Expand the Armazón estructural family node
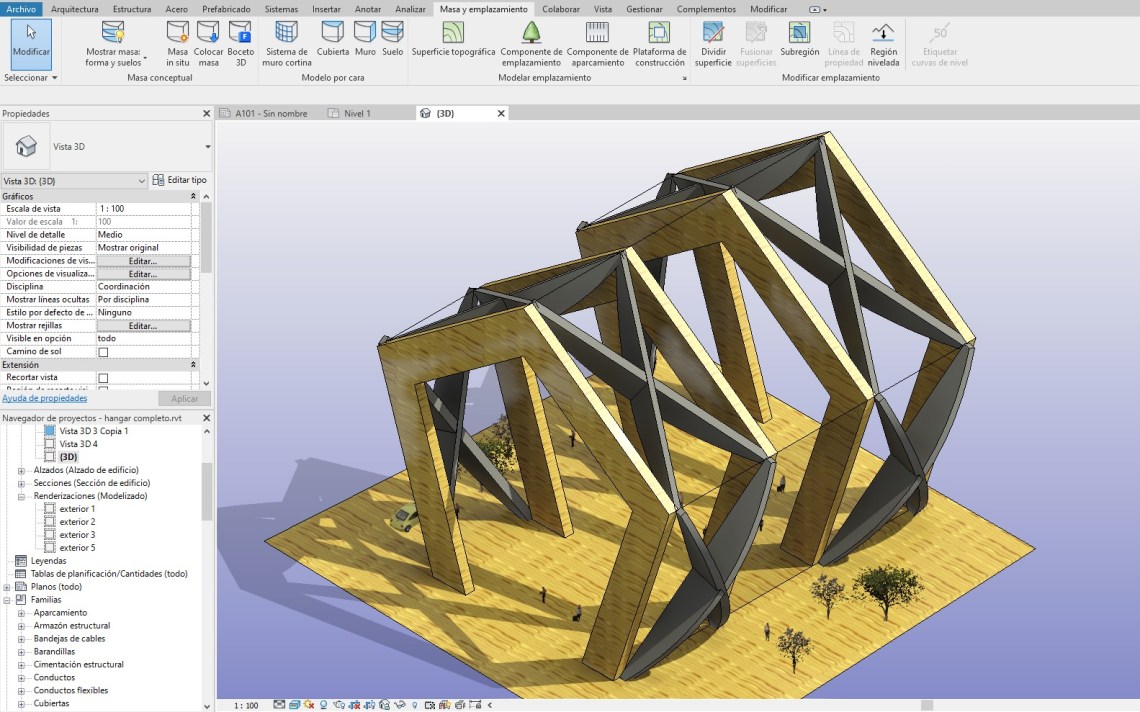 21,626
